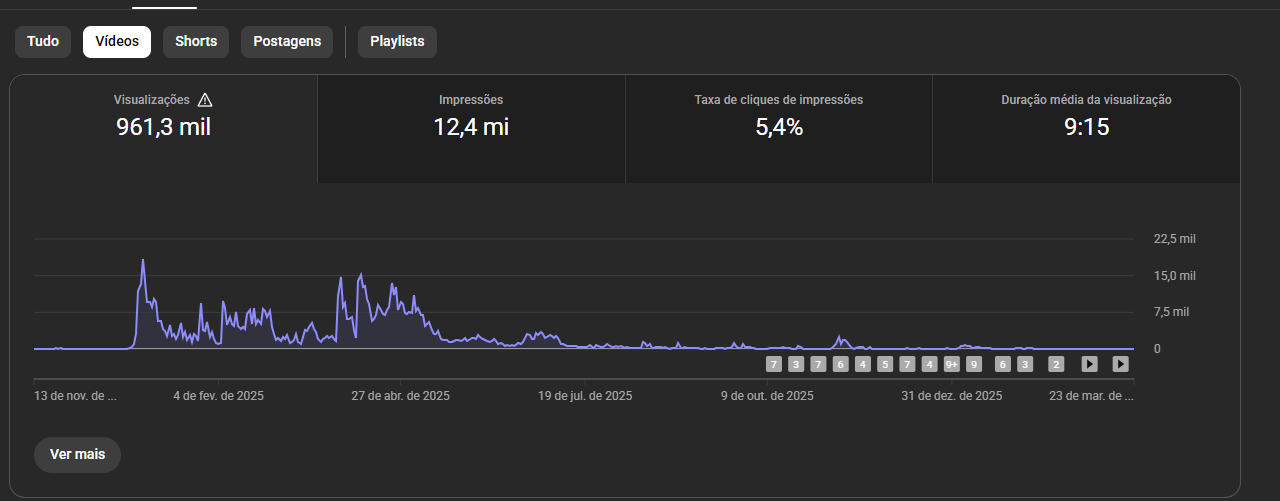Switch to the Tudo filter tab

43,42
